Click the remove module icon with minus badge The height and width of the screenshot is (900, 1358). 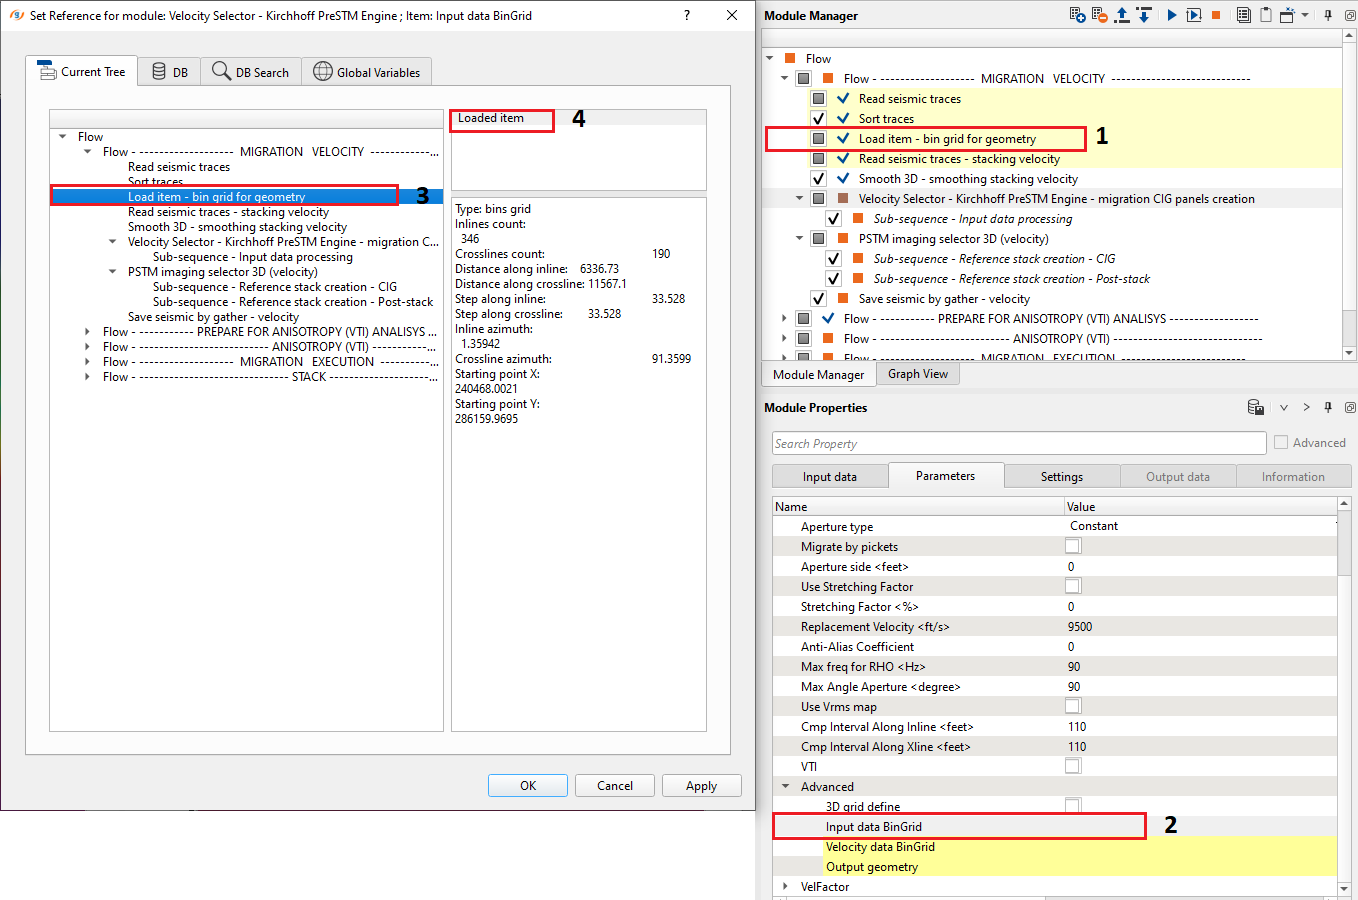pos(1099,15)
